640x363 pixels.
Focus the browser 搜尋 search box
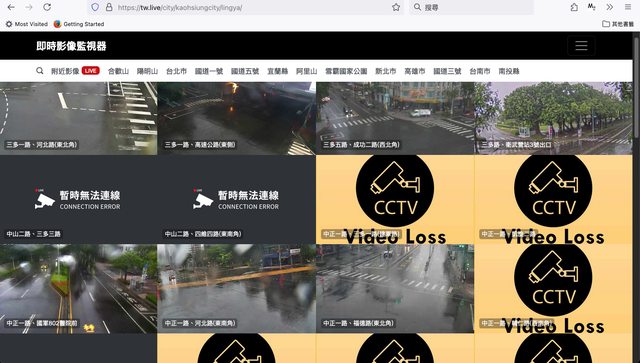point(471,7)
